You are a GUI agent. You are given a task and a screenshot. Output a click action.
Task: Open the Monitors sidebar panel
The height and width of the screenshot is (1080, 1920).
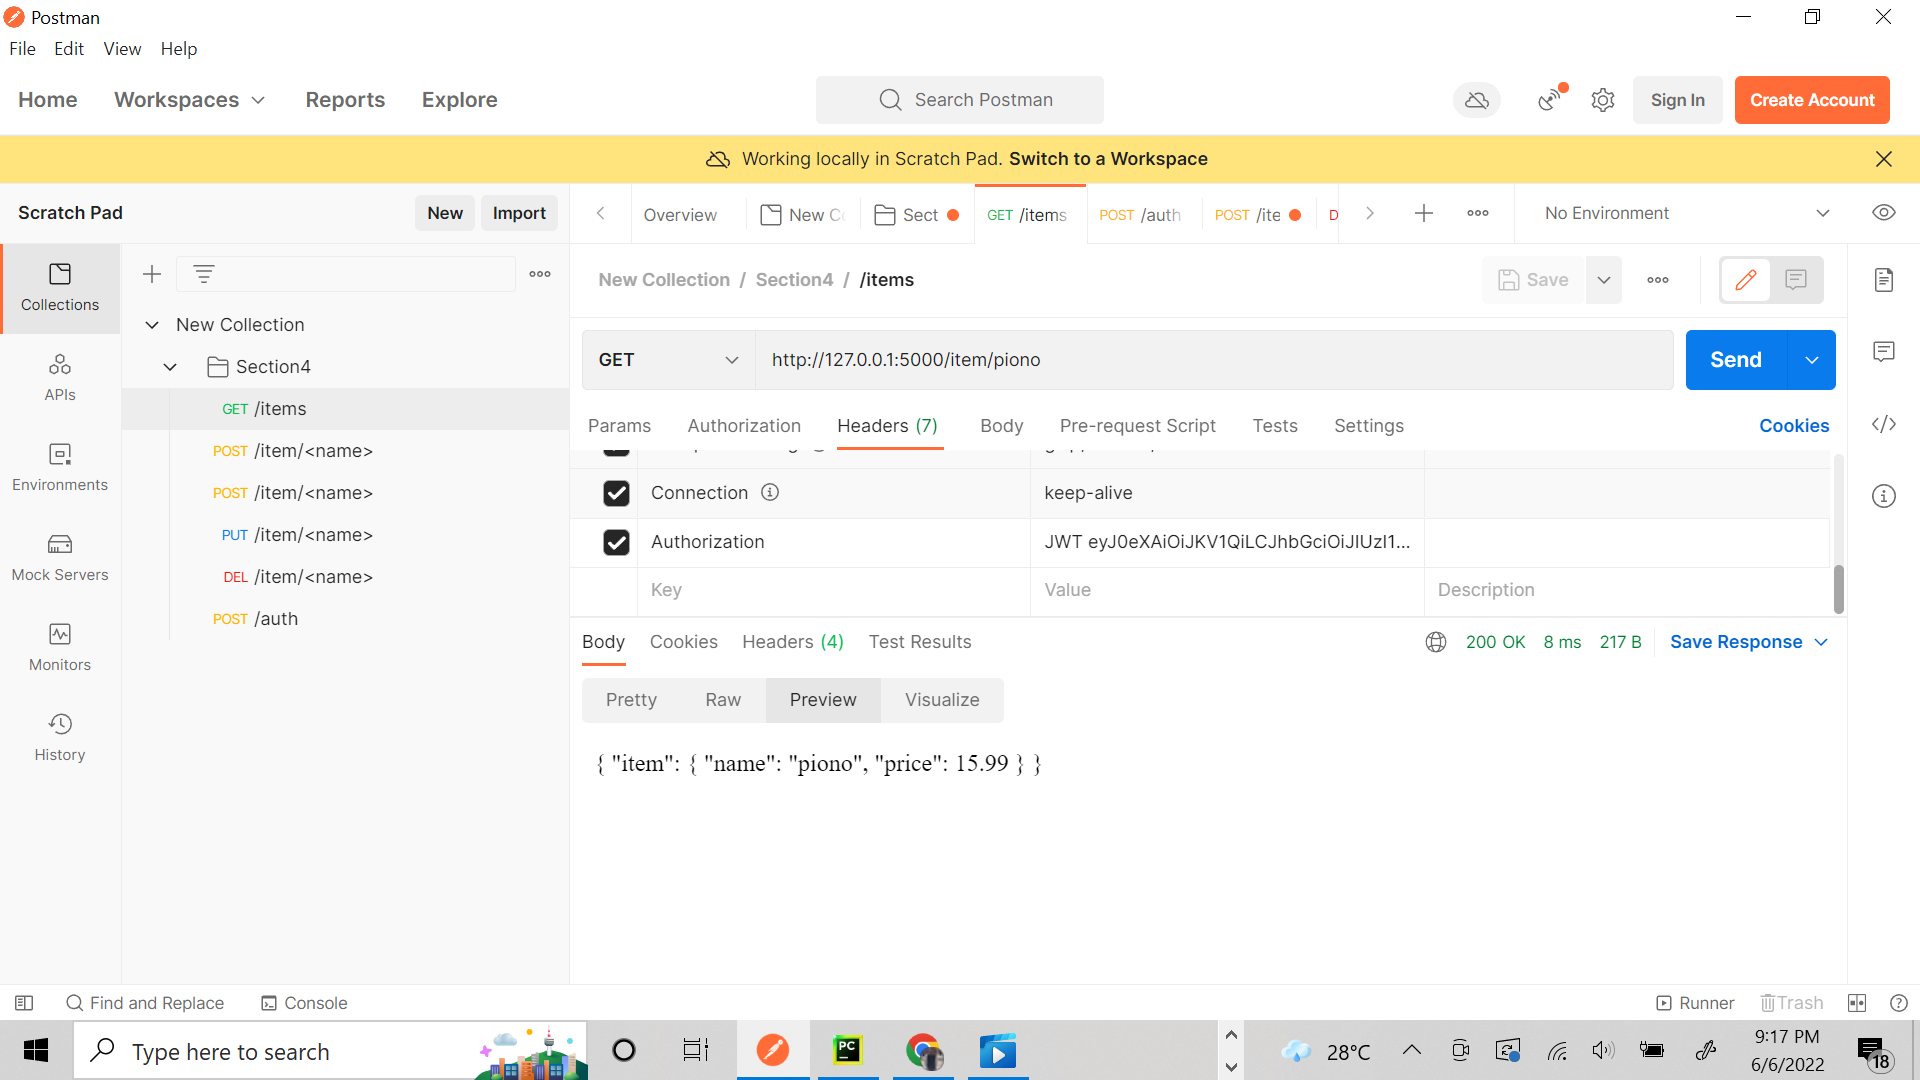click(x=60, y=648)
